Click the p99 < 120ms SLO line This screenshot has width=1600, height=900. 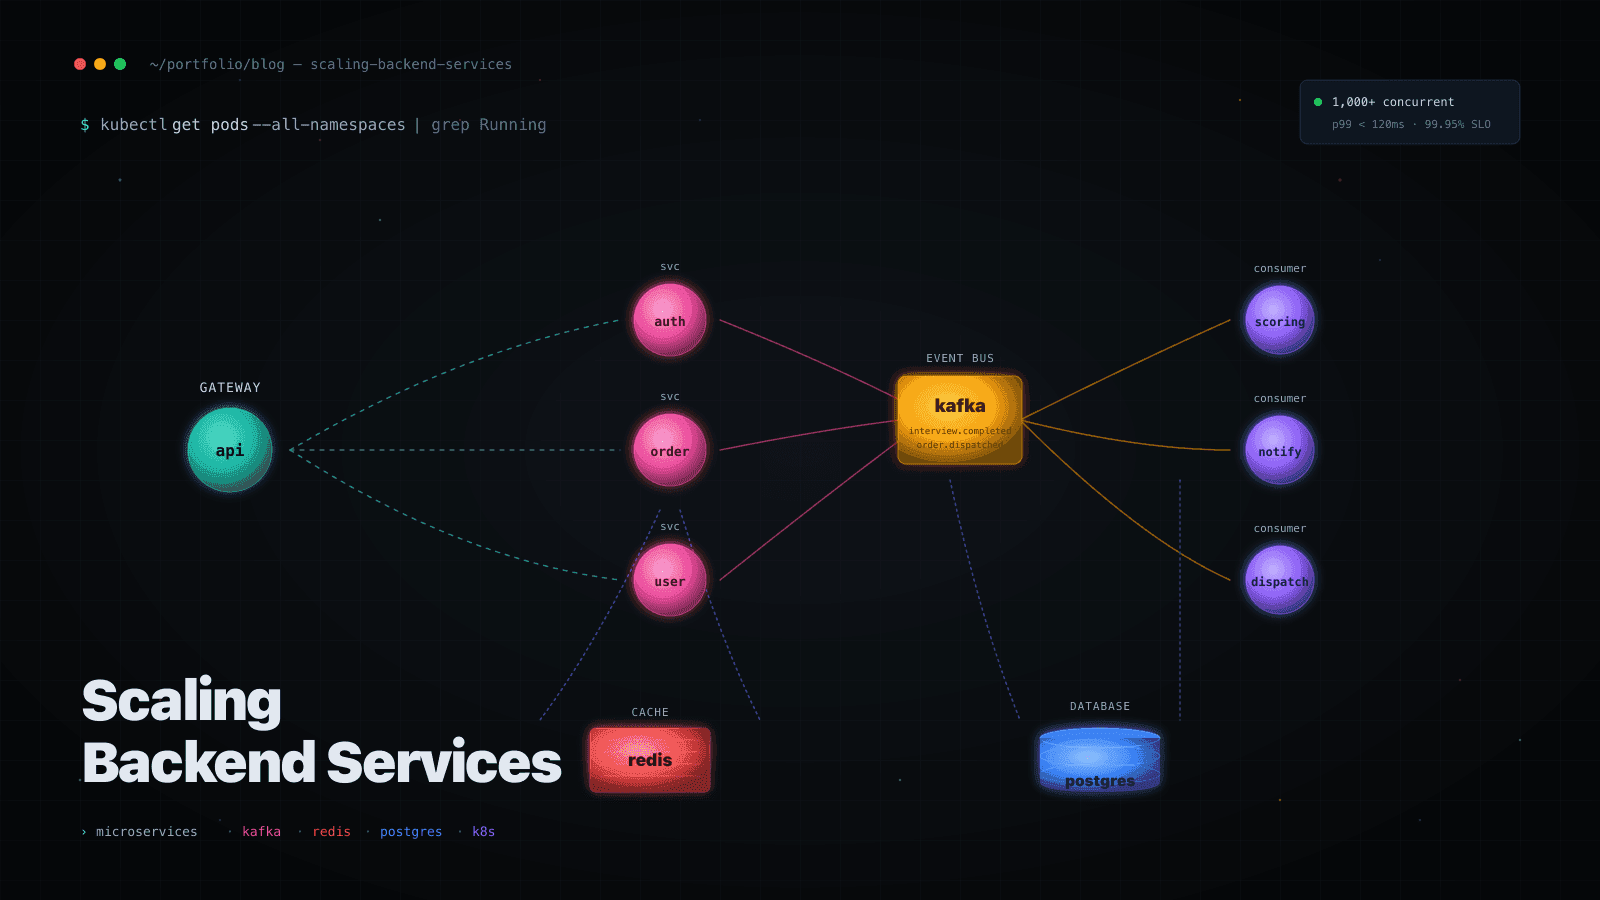[x=1411, y=125]
